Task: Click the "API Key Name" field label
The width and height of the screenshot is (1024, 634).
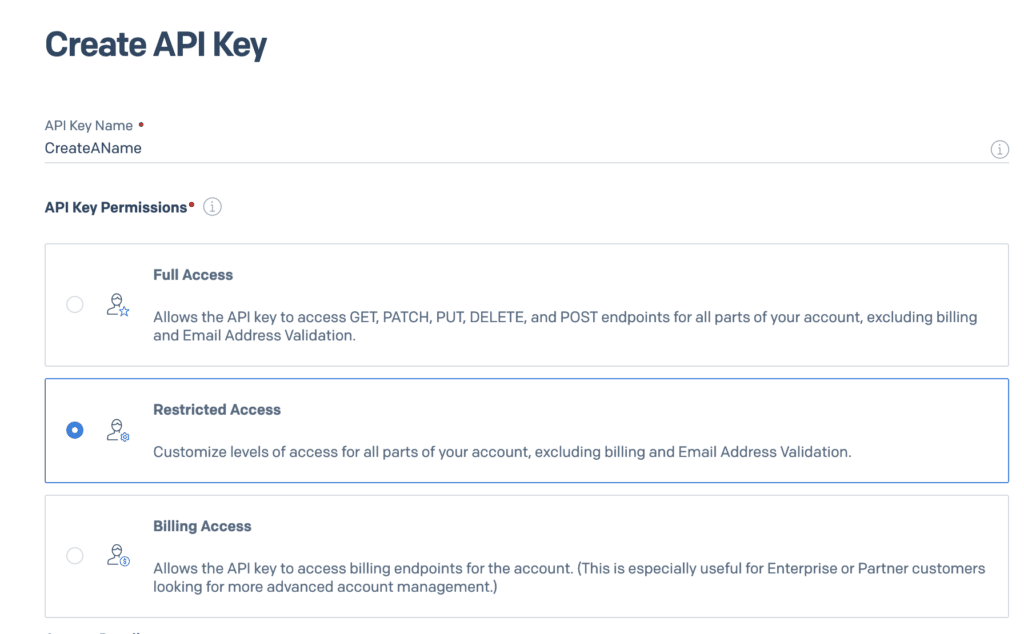Action: point(89,126)
